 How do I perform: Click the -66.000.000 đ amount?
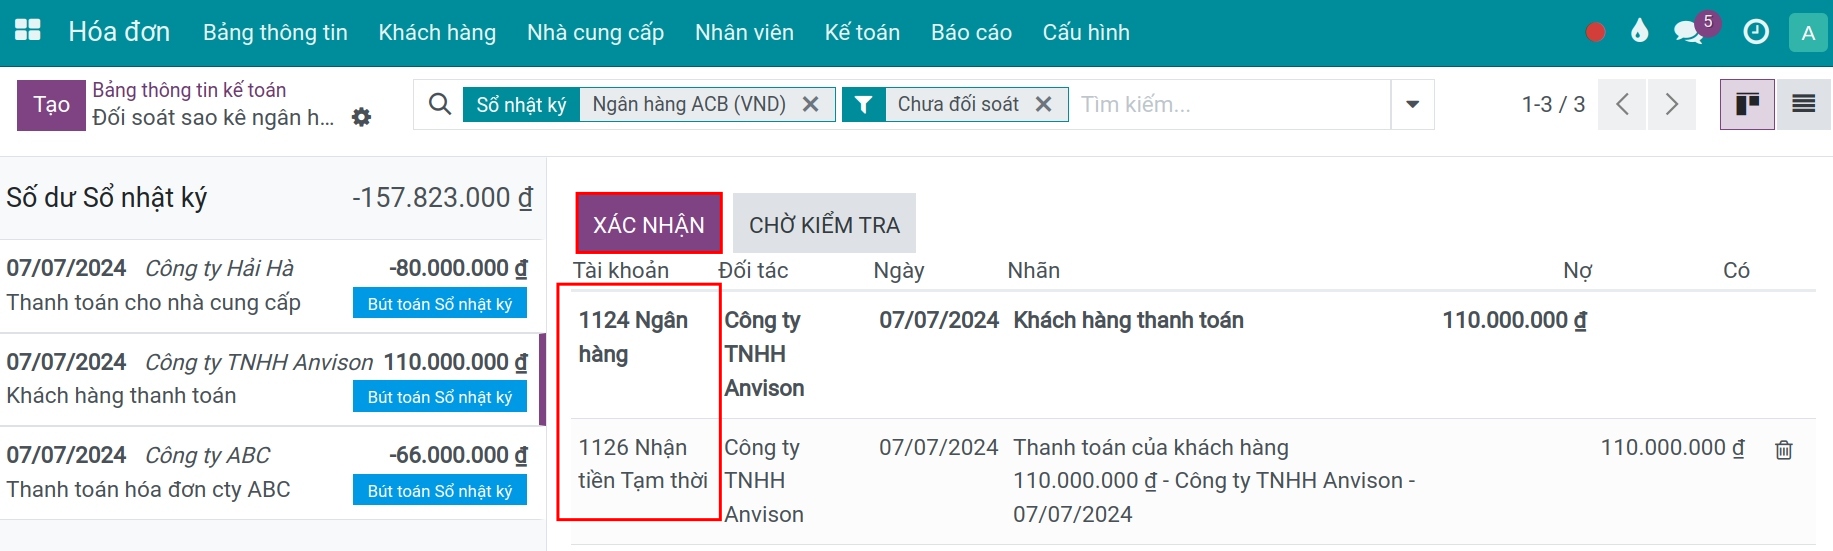(x=458, y=455)
